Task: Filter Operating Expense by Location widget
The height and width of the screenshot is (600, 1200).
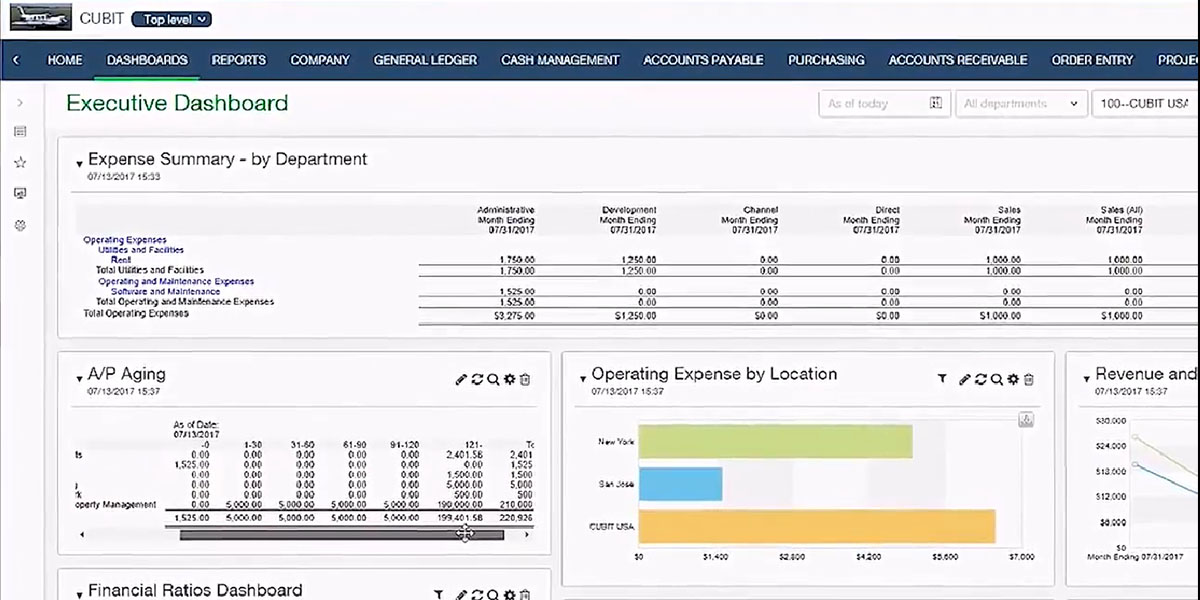Action: click(x=942, y=380)
